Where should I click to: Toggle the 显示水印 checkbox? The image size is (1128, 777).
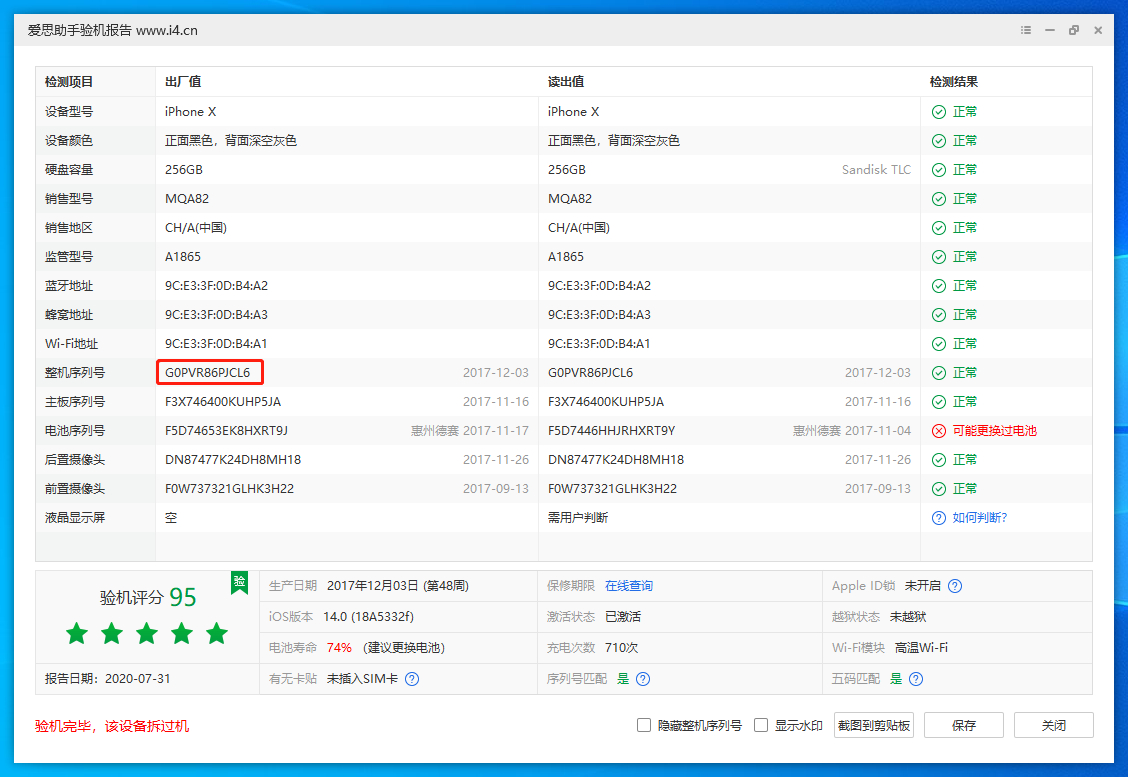click(x=759, y=725)
